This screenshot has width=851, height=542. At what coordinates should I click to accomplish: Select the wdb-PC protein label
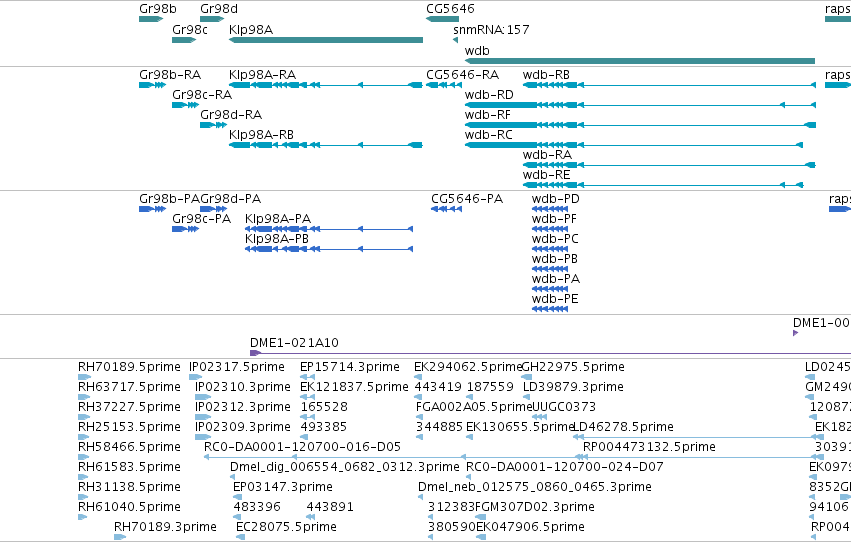click(x=555, y=239)
